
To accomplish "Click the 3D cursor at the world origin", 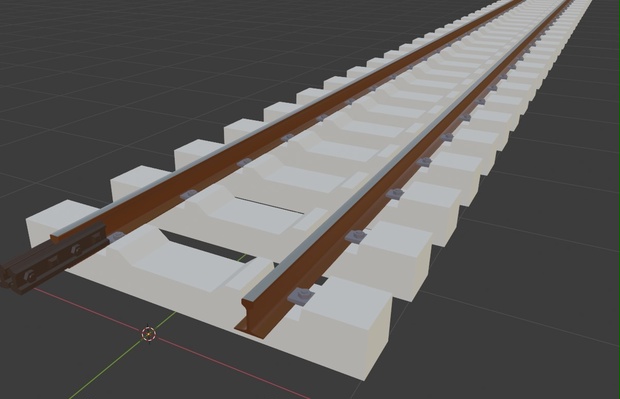I will point(149,334).
